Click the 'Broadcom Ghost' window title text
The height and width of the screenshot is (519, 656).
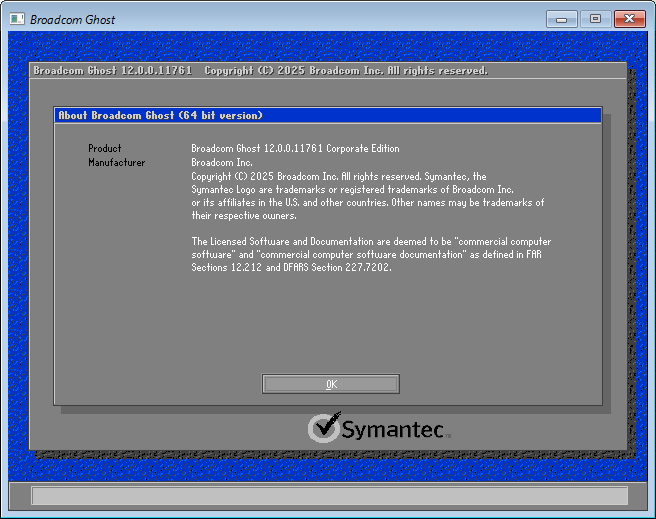[72, 20]
